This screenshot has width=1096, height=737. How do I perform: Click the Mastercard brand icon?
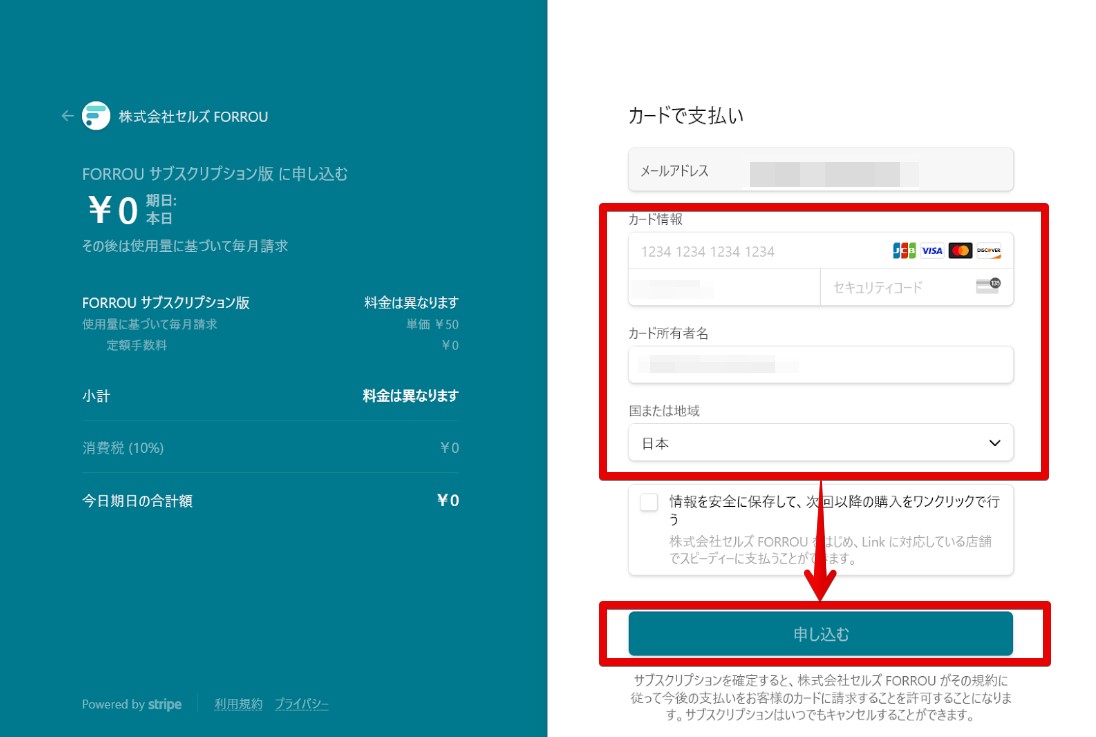(x=960, y=250)
